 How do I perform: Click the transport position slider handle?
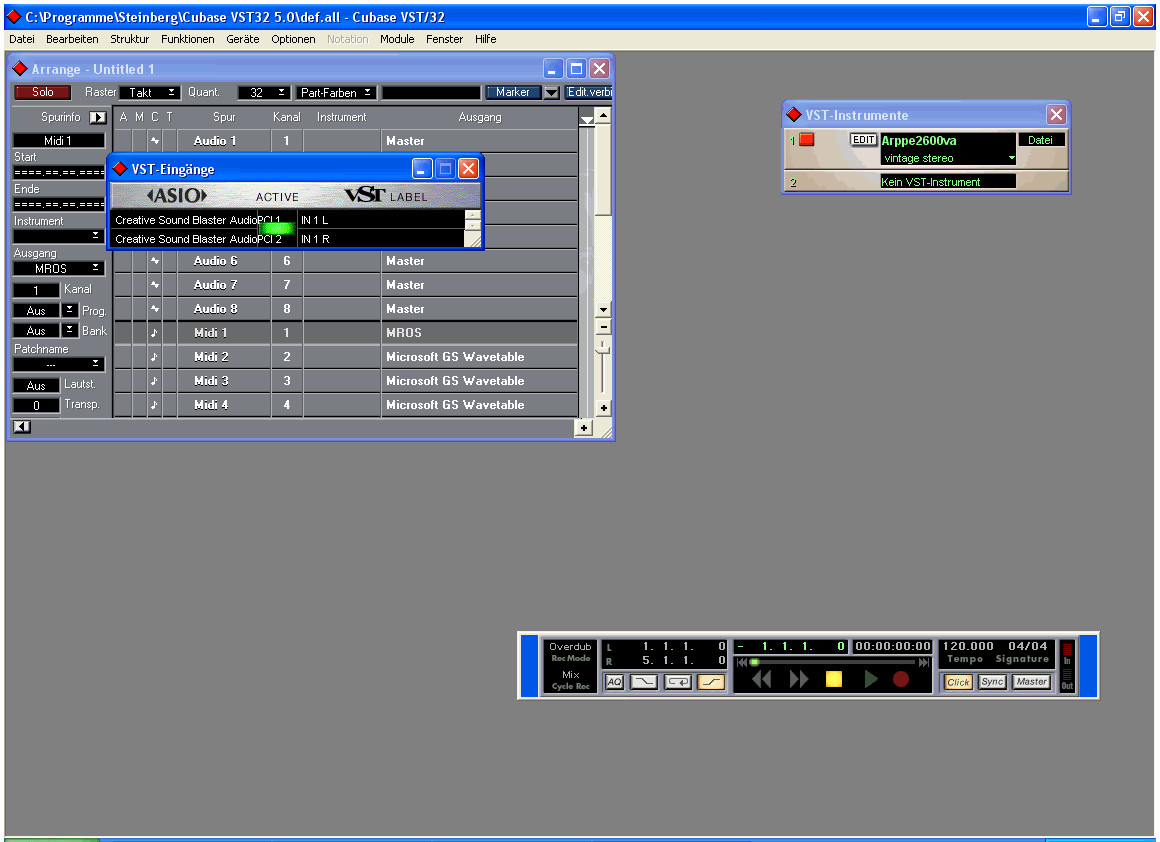(x=754, y=662)
